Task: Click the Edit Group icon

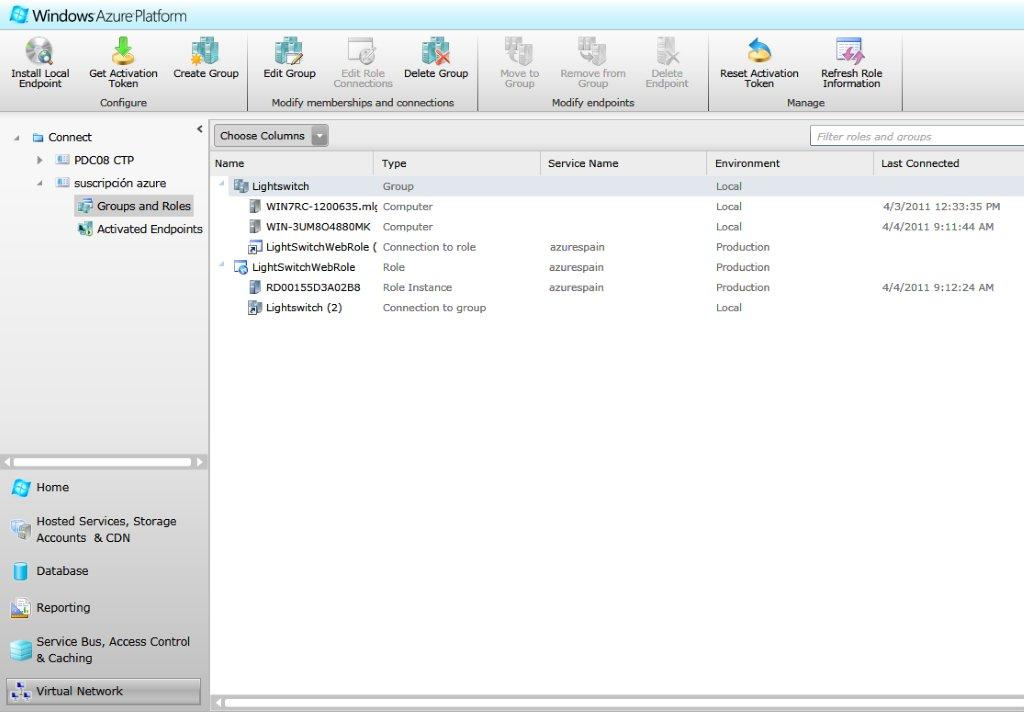Action: tap(289, 51)
